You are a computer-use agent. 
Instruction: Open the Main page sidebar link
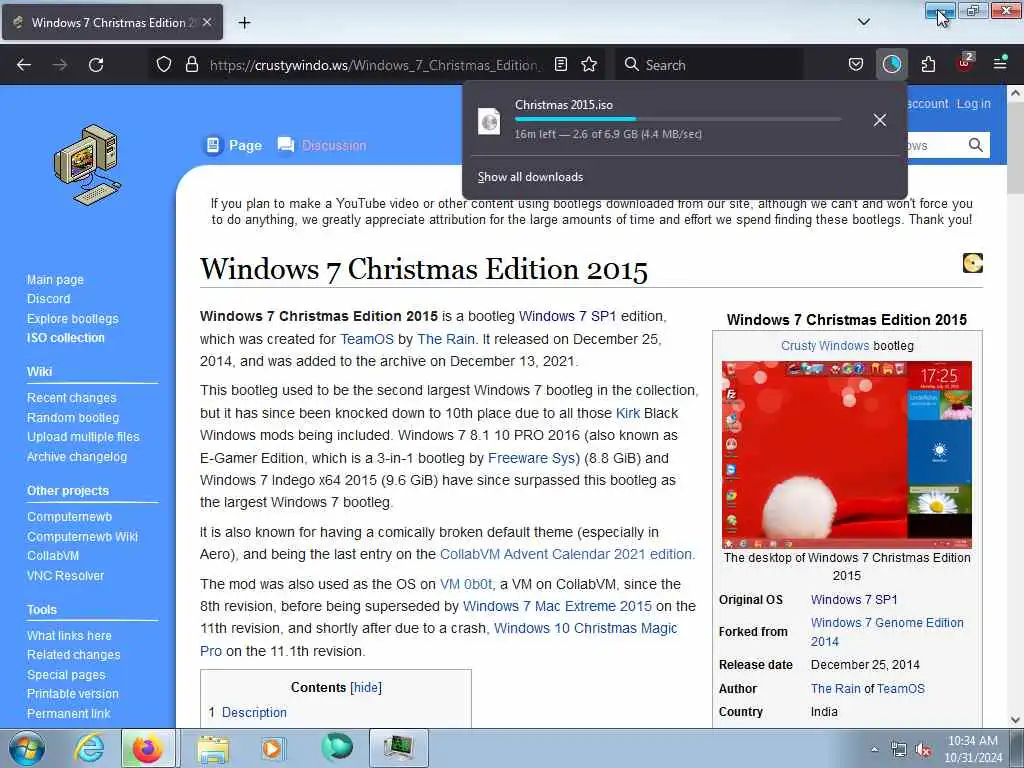pyautogui.click(x=55, y=280)
